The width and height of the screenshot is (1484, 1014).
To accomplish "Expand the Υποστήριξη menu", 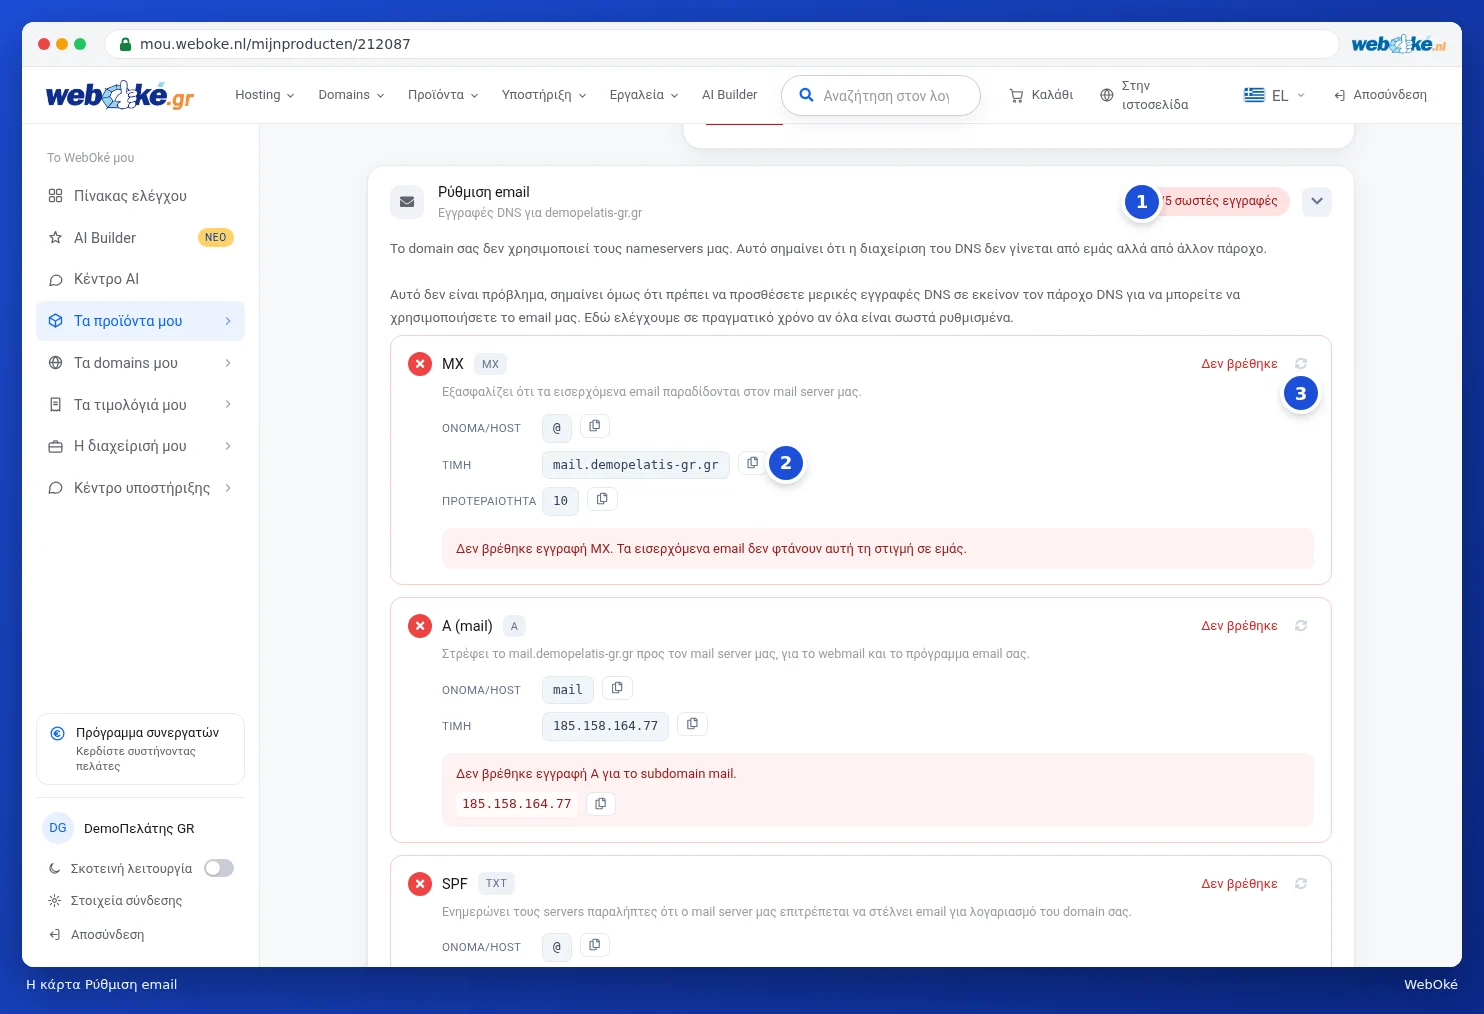I will [x=544, y=95].
